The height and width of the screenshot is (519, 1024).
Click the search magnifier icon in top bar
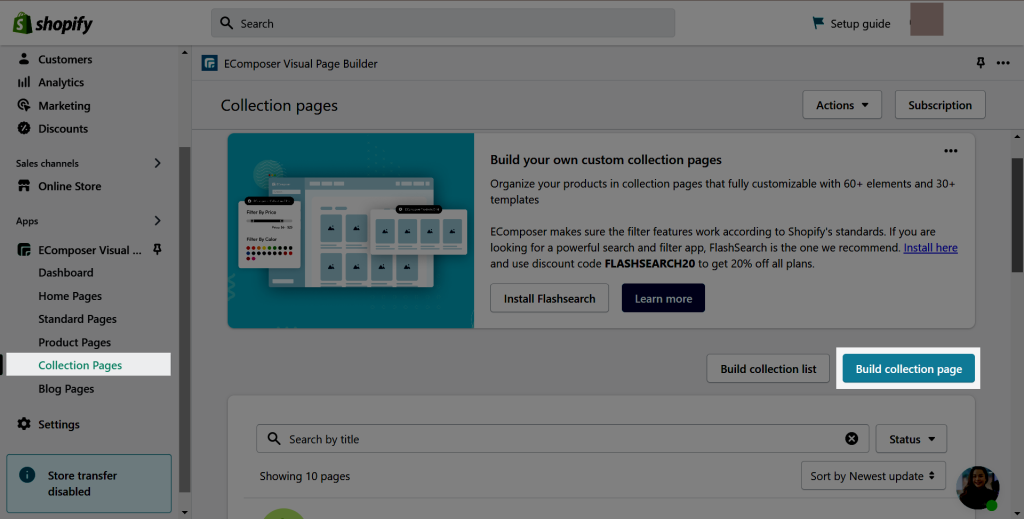click(227, 23)
